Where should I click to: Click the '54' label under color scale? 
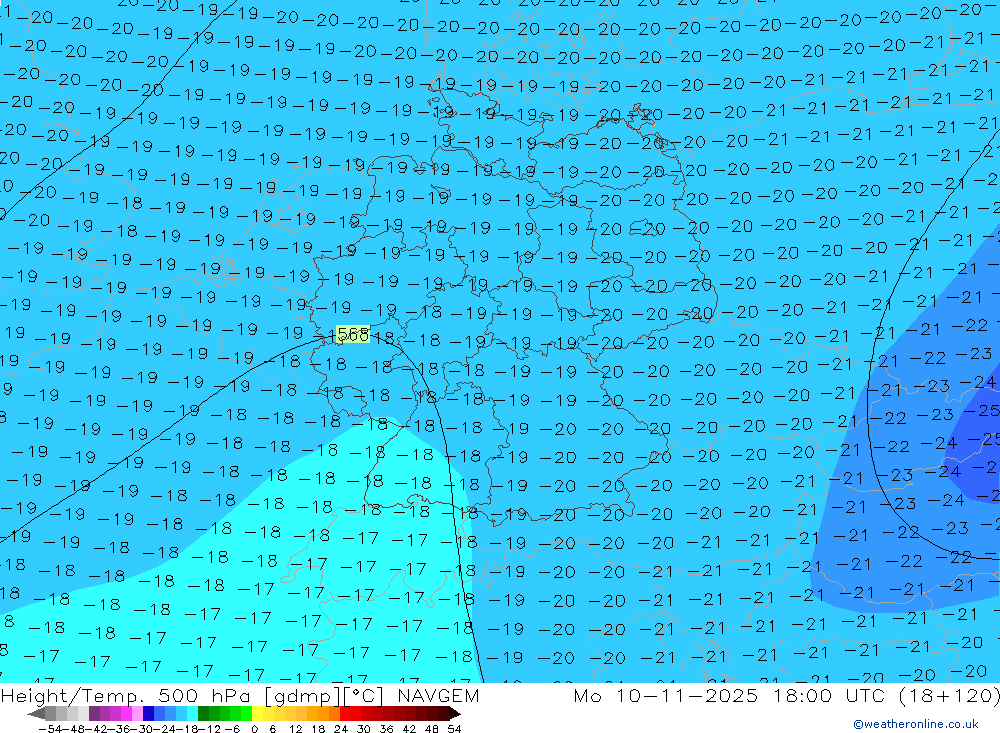coord(454,729)
